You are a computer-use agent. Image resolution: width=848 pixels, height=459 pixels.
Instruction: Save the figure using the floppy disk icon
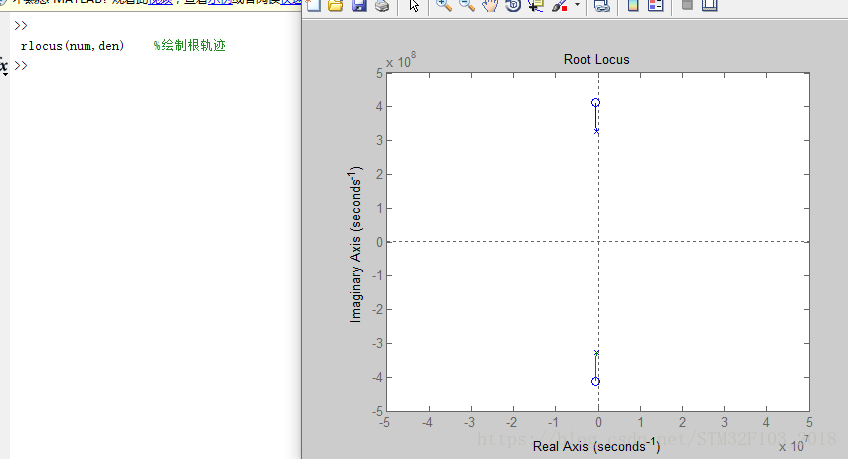click(359, 5)
